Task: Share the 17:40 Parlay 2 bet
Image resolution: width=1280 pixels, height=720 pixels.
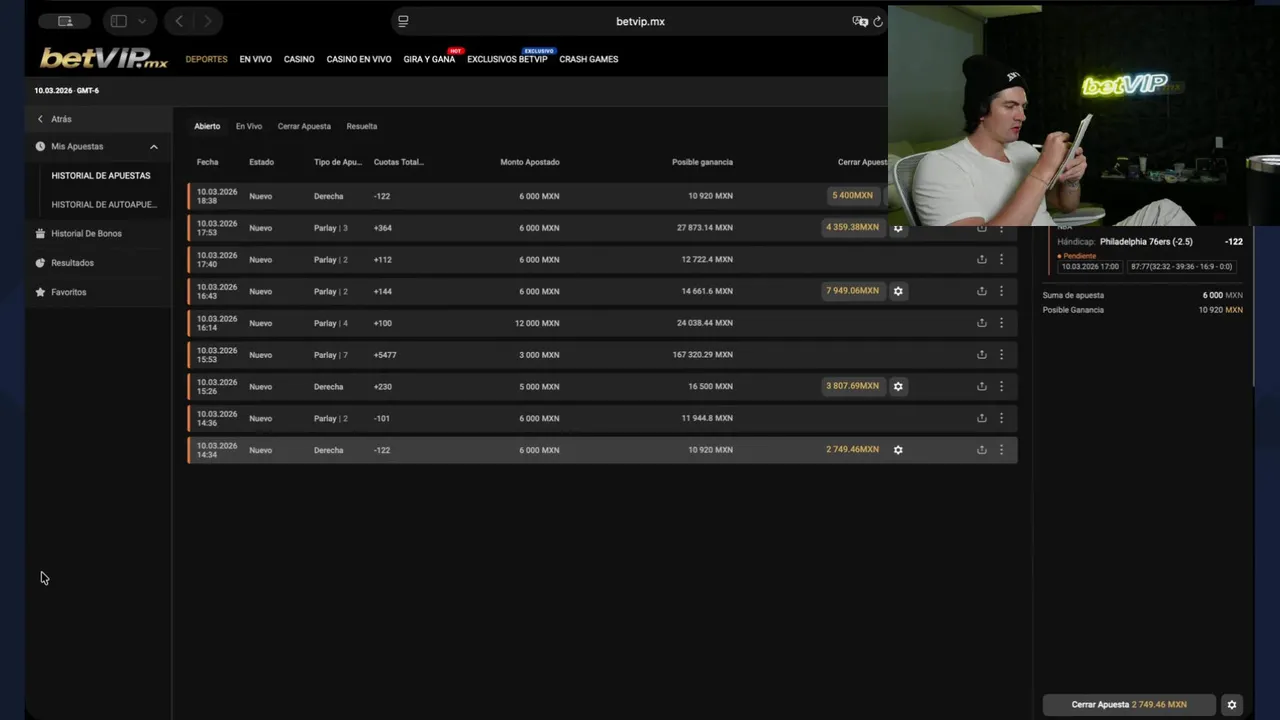Action: tap(981, 259)
